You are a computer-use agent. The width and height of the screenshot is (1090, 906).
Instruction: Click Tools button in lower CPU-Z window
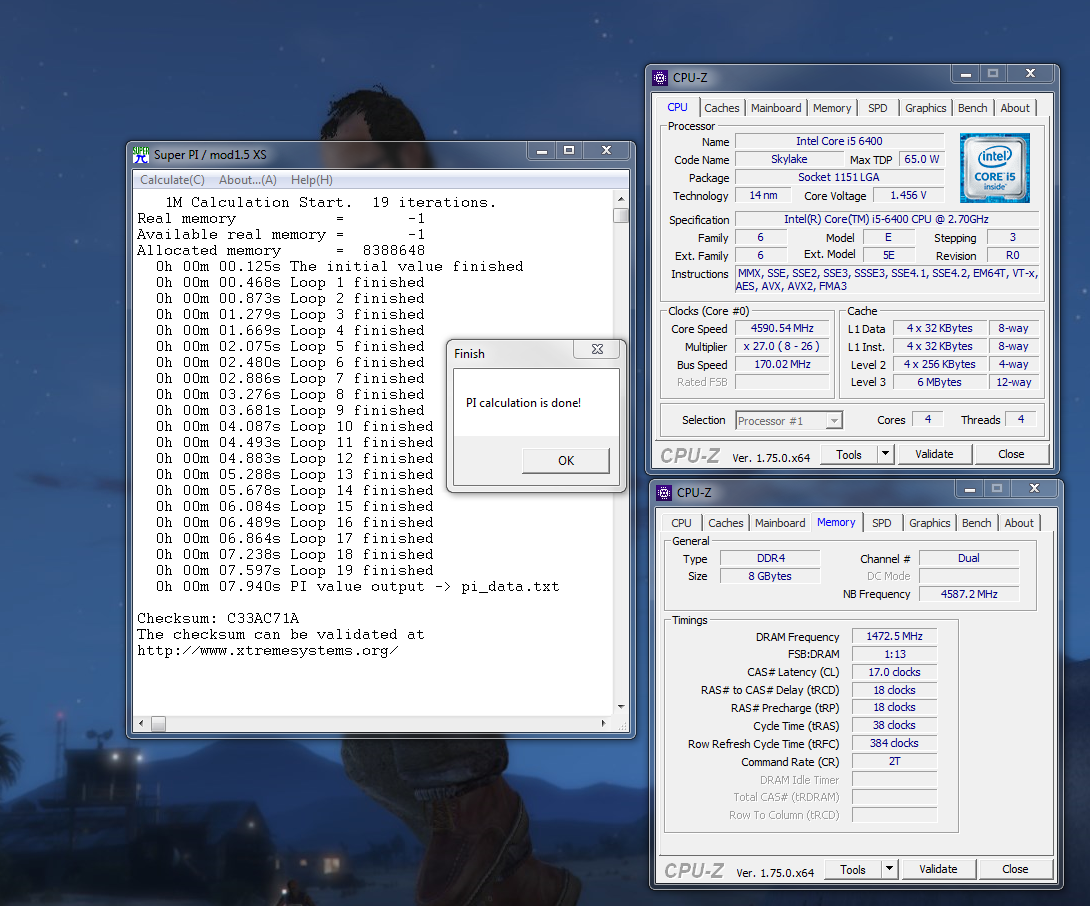pyautogui.click(x=852, y=869)
